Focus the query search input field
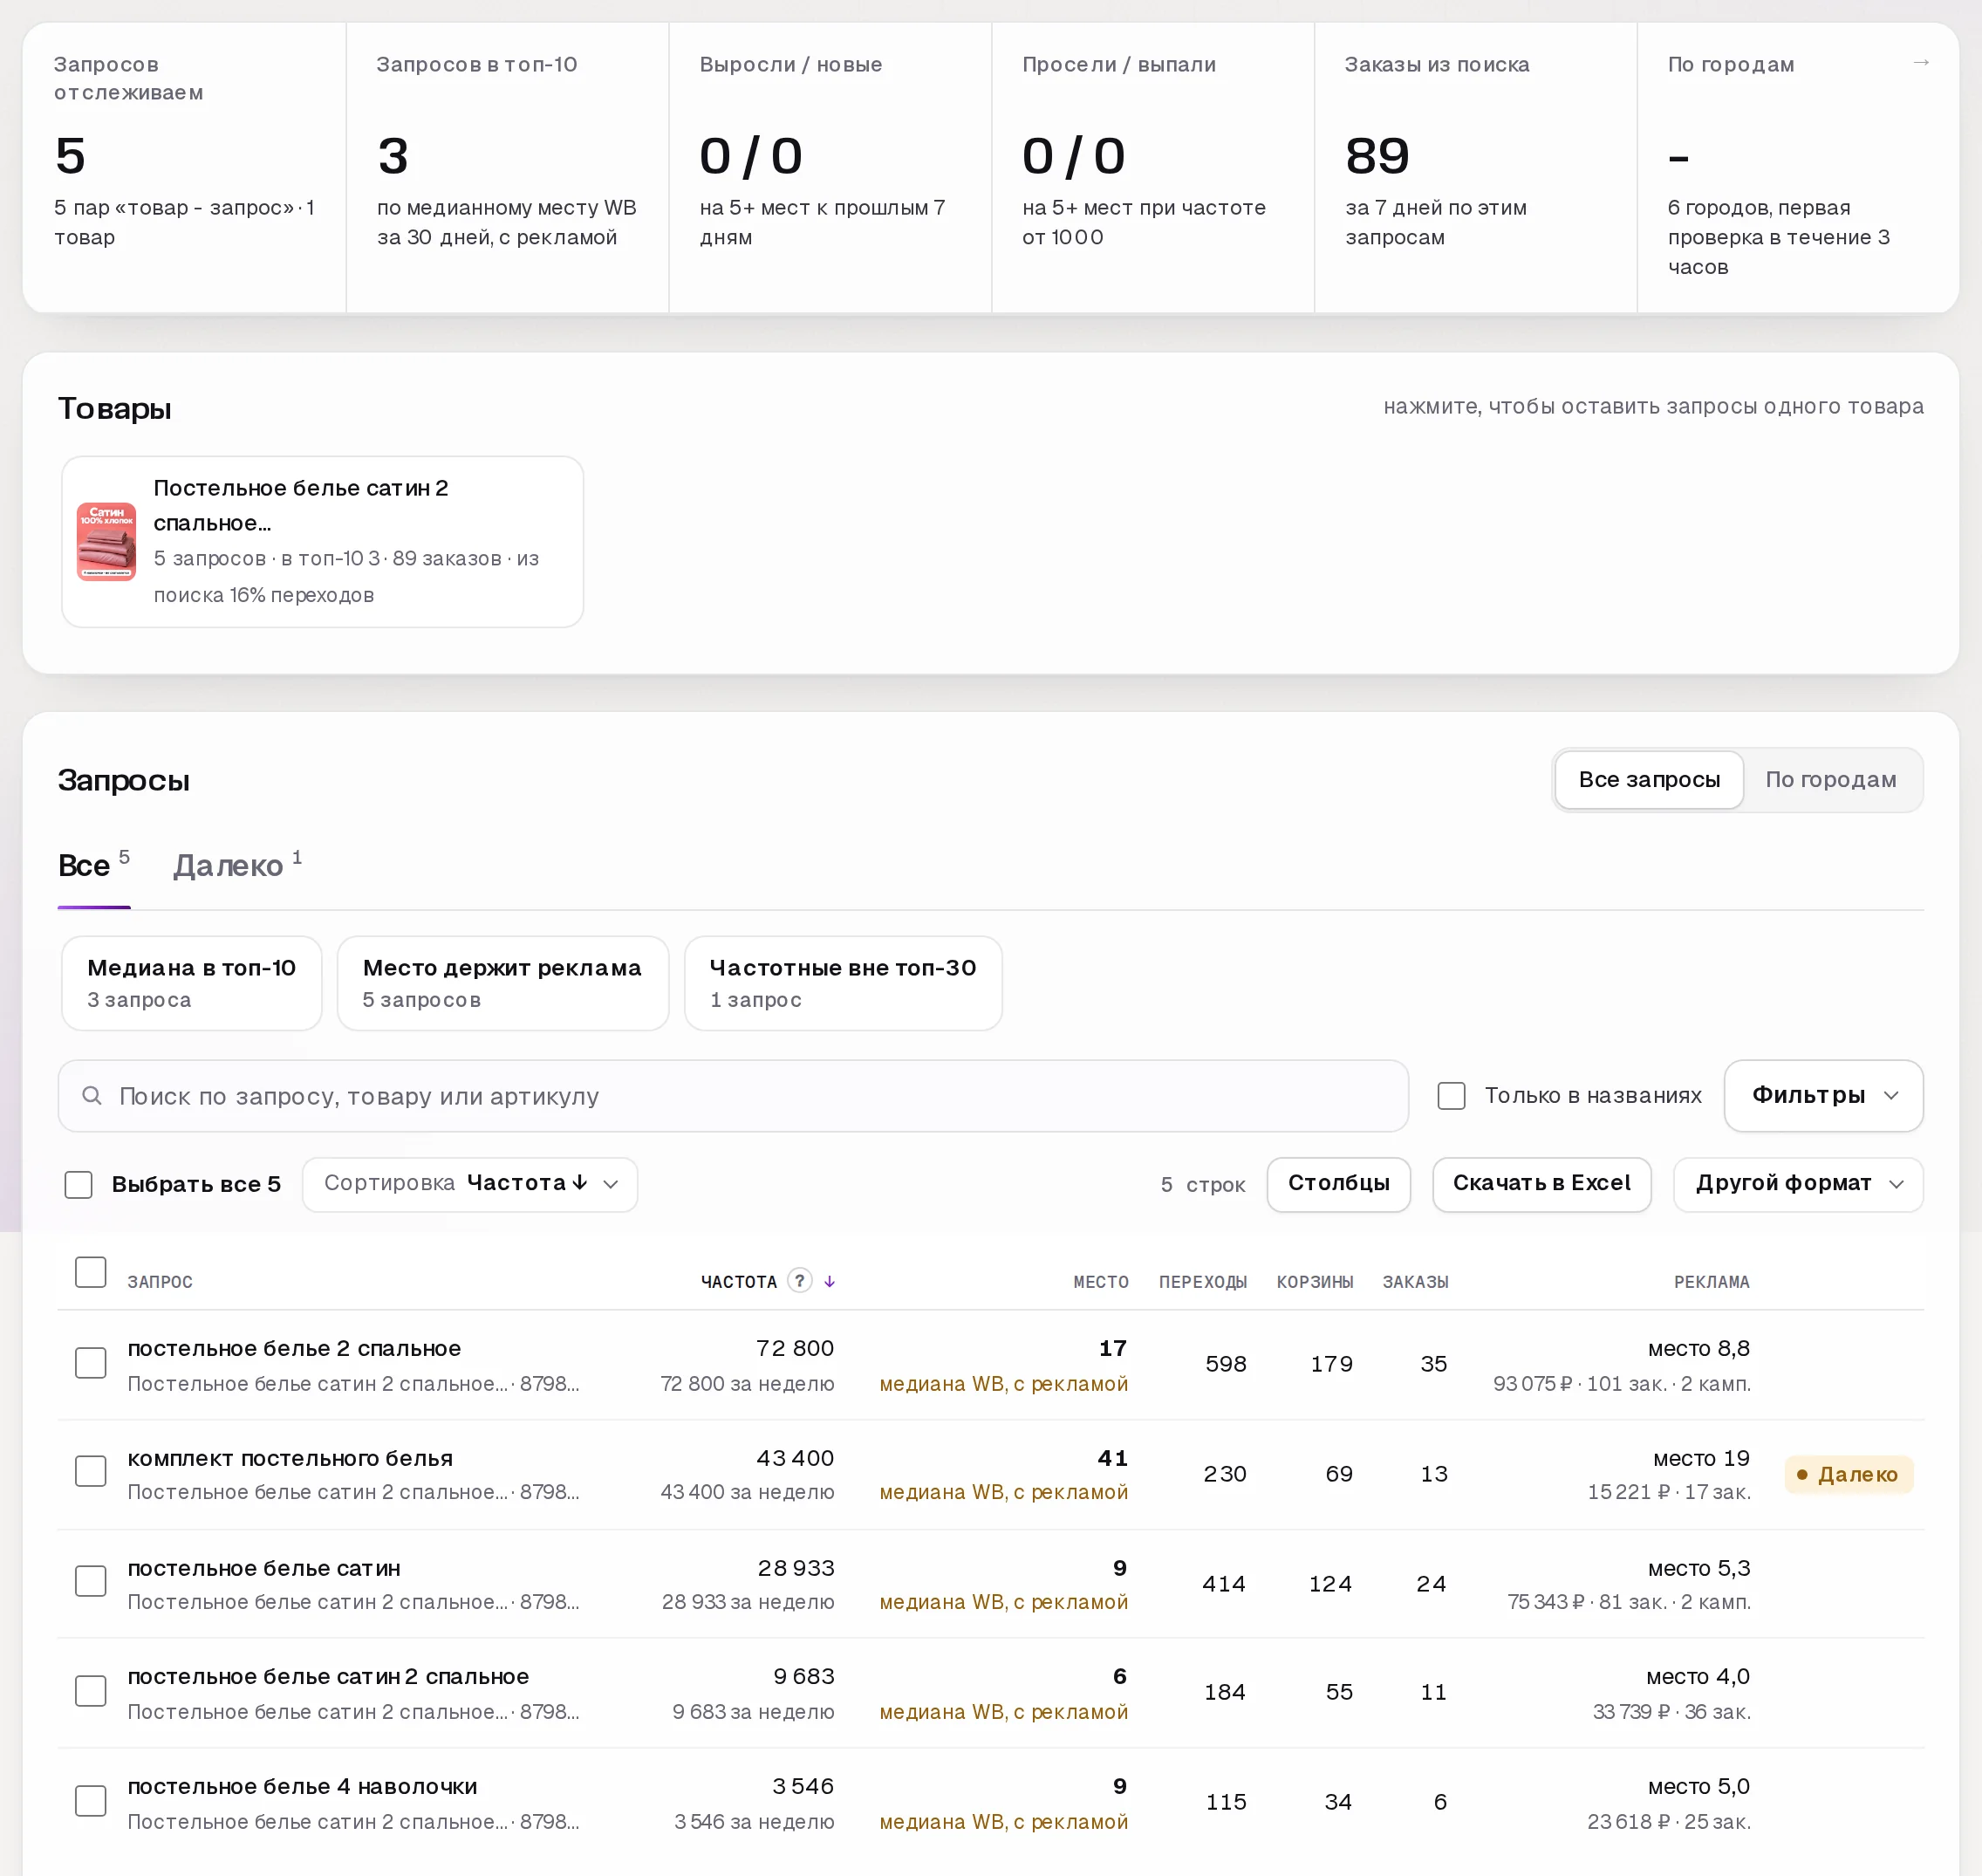The height and width of the screenshot is (1876, 1982). pyautogui.click(x=733, y=1096)
